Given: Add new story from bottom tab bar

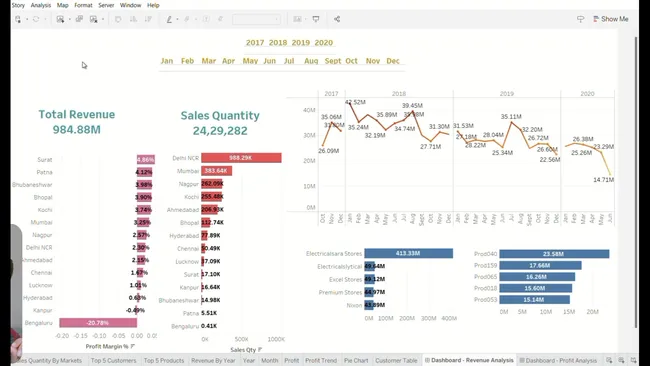Looking at the screenshot, I should click(633, 360).
